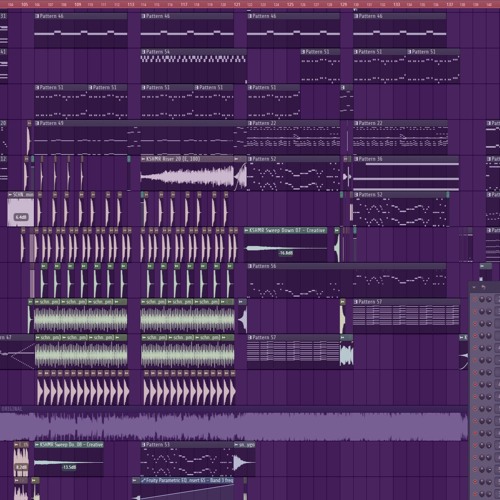Click the second channel's pan knob in channel rack
Image resolution: width=500 pixels, height=500 pixels.
(x=482, y=311)
